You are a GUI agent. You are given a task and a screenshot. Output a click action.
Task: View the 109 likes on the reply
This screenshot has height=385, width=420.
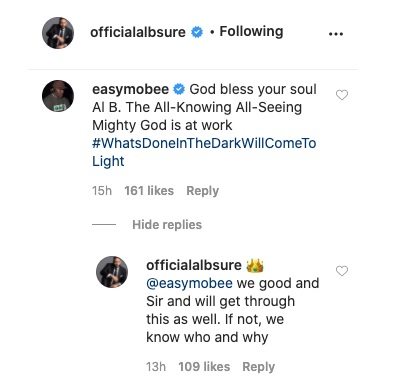click(x=204, y=367)
